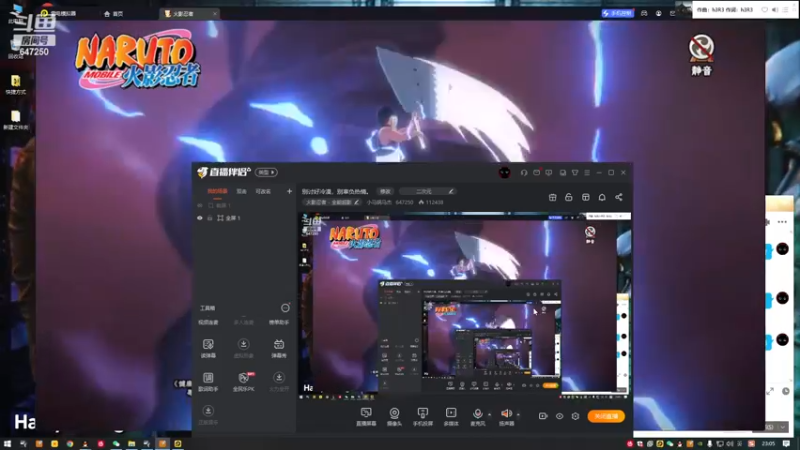The width and height of the screenshot is (800, 450).
Task: Click the popularity flame count 112438
Action: pos(431,203)
